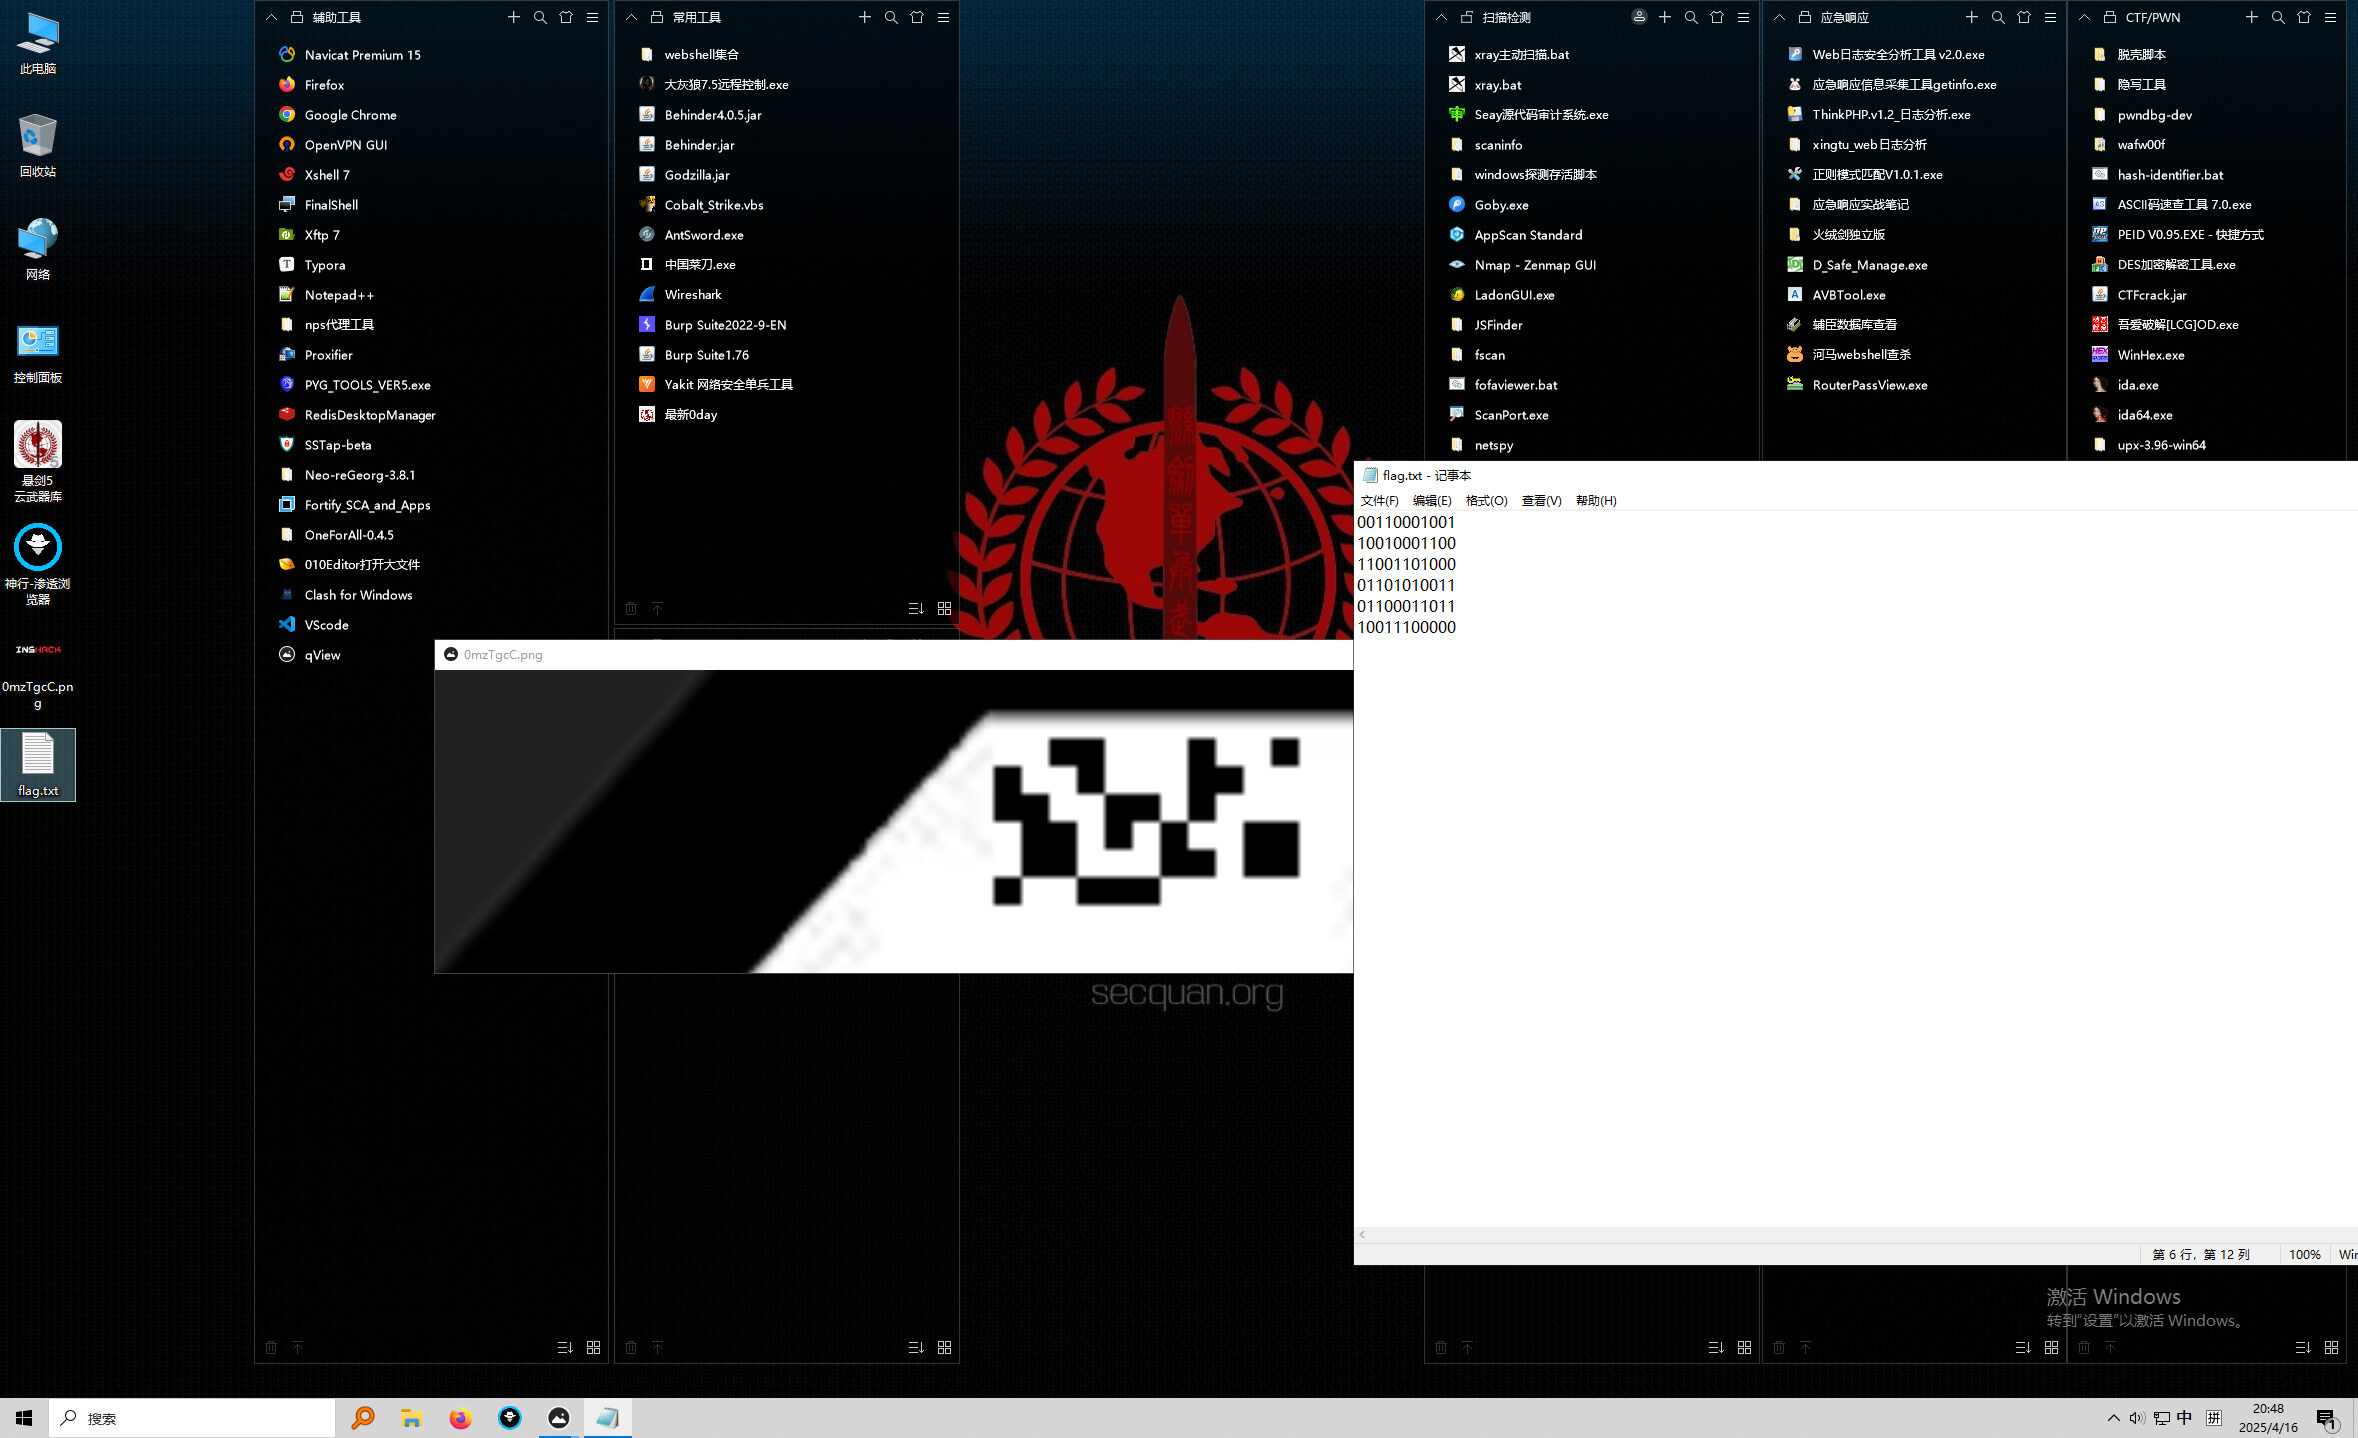Toggle lock icon on 辅助工具 panel

tap(297, 17)
